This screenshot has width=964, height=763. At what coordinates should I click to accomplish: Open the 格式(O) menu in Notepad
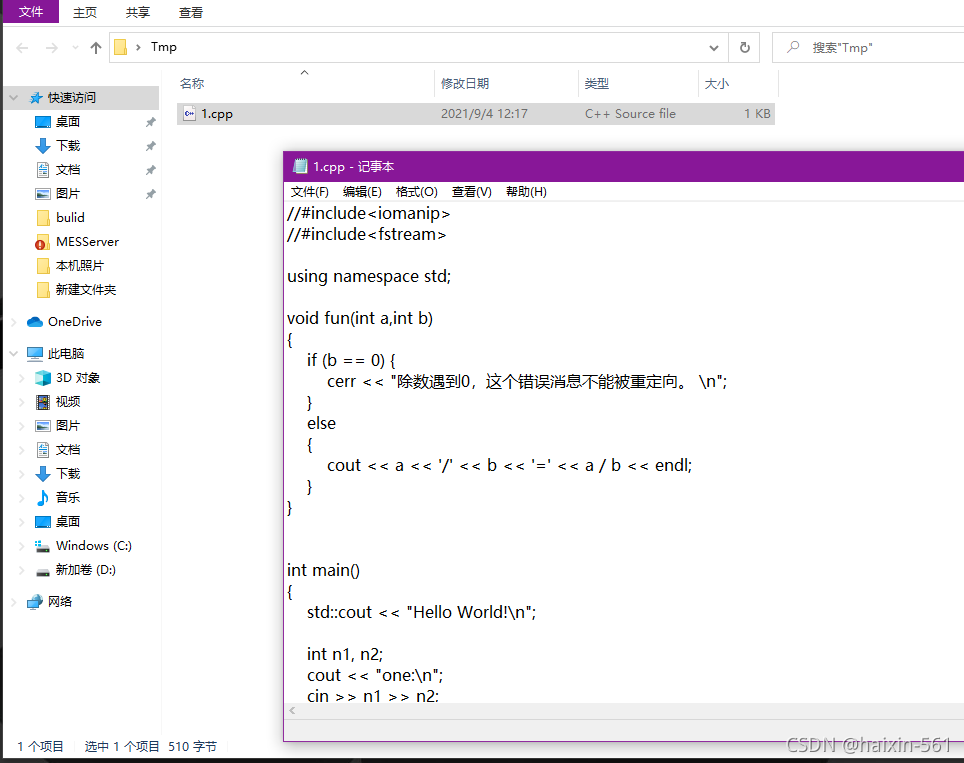click(416, 191)
